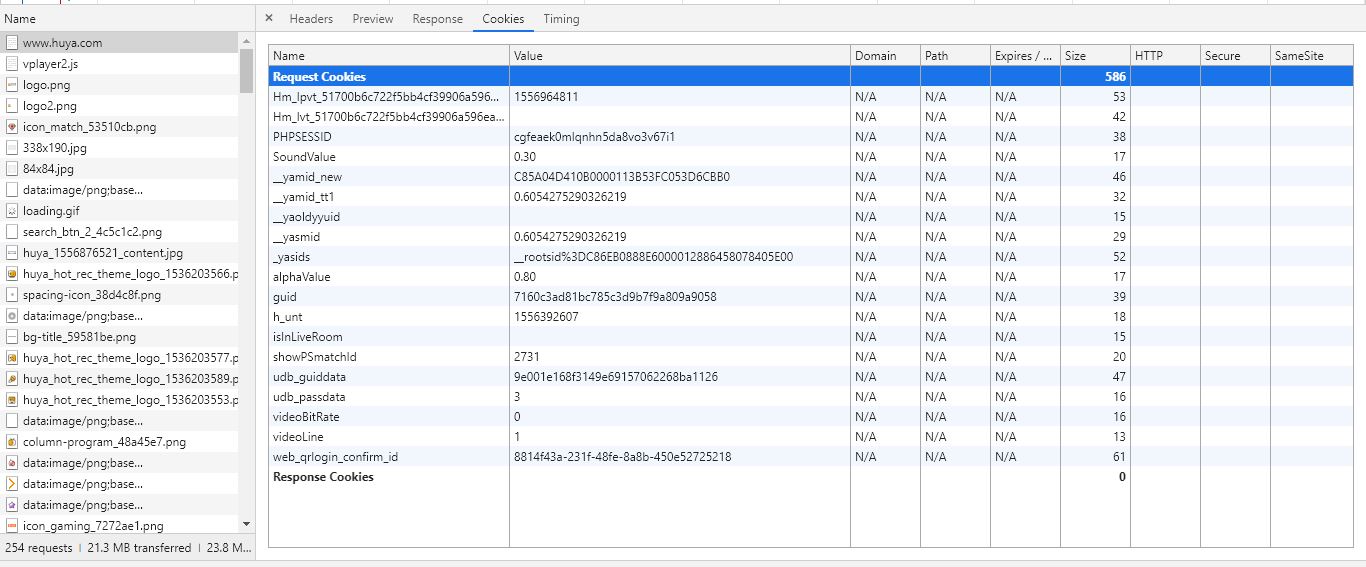Click the PHPSESSID value cgfeaek0mlqnhn5da8vo3v67i1
The width and height of the screenshot is (1366, 567).
pos(595,137)
